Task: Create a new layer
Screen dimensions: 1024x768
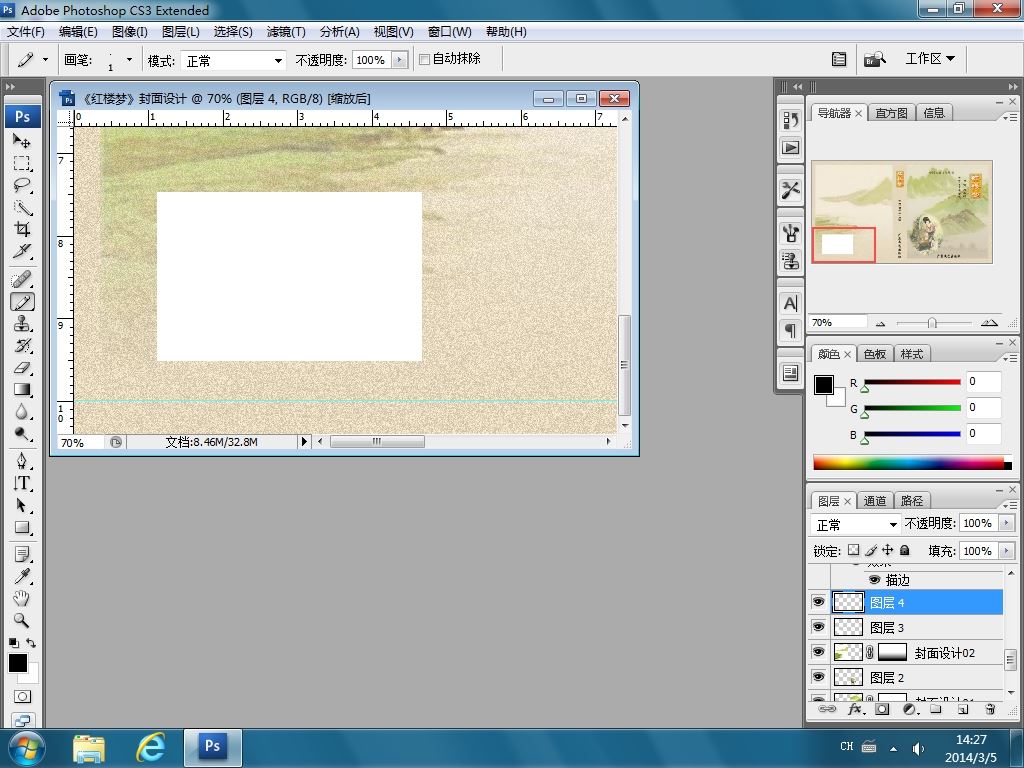Action: click(963, 709)
